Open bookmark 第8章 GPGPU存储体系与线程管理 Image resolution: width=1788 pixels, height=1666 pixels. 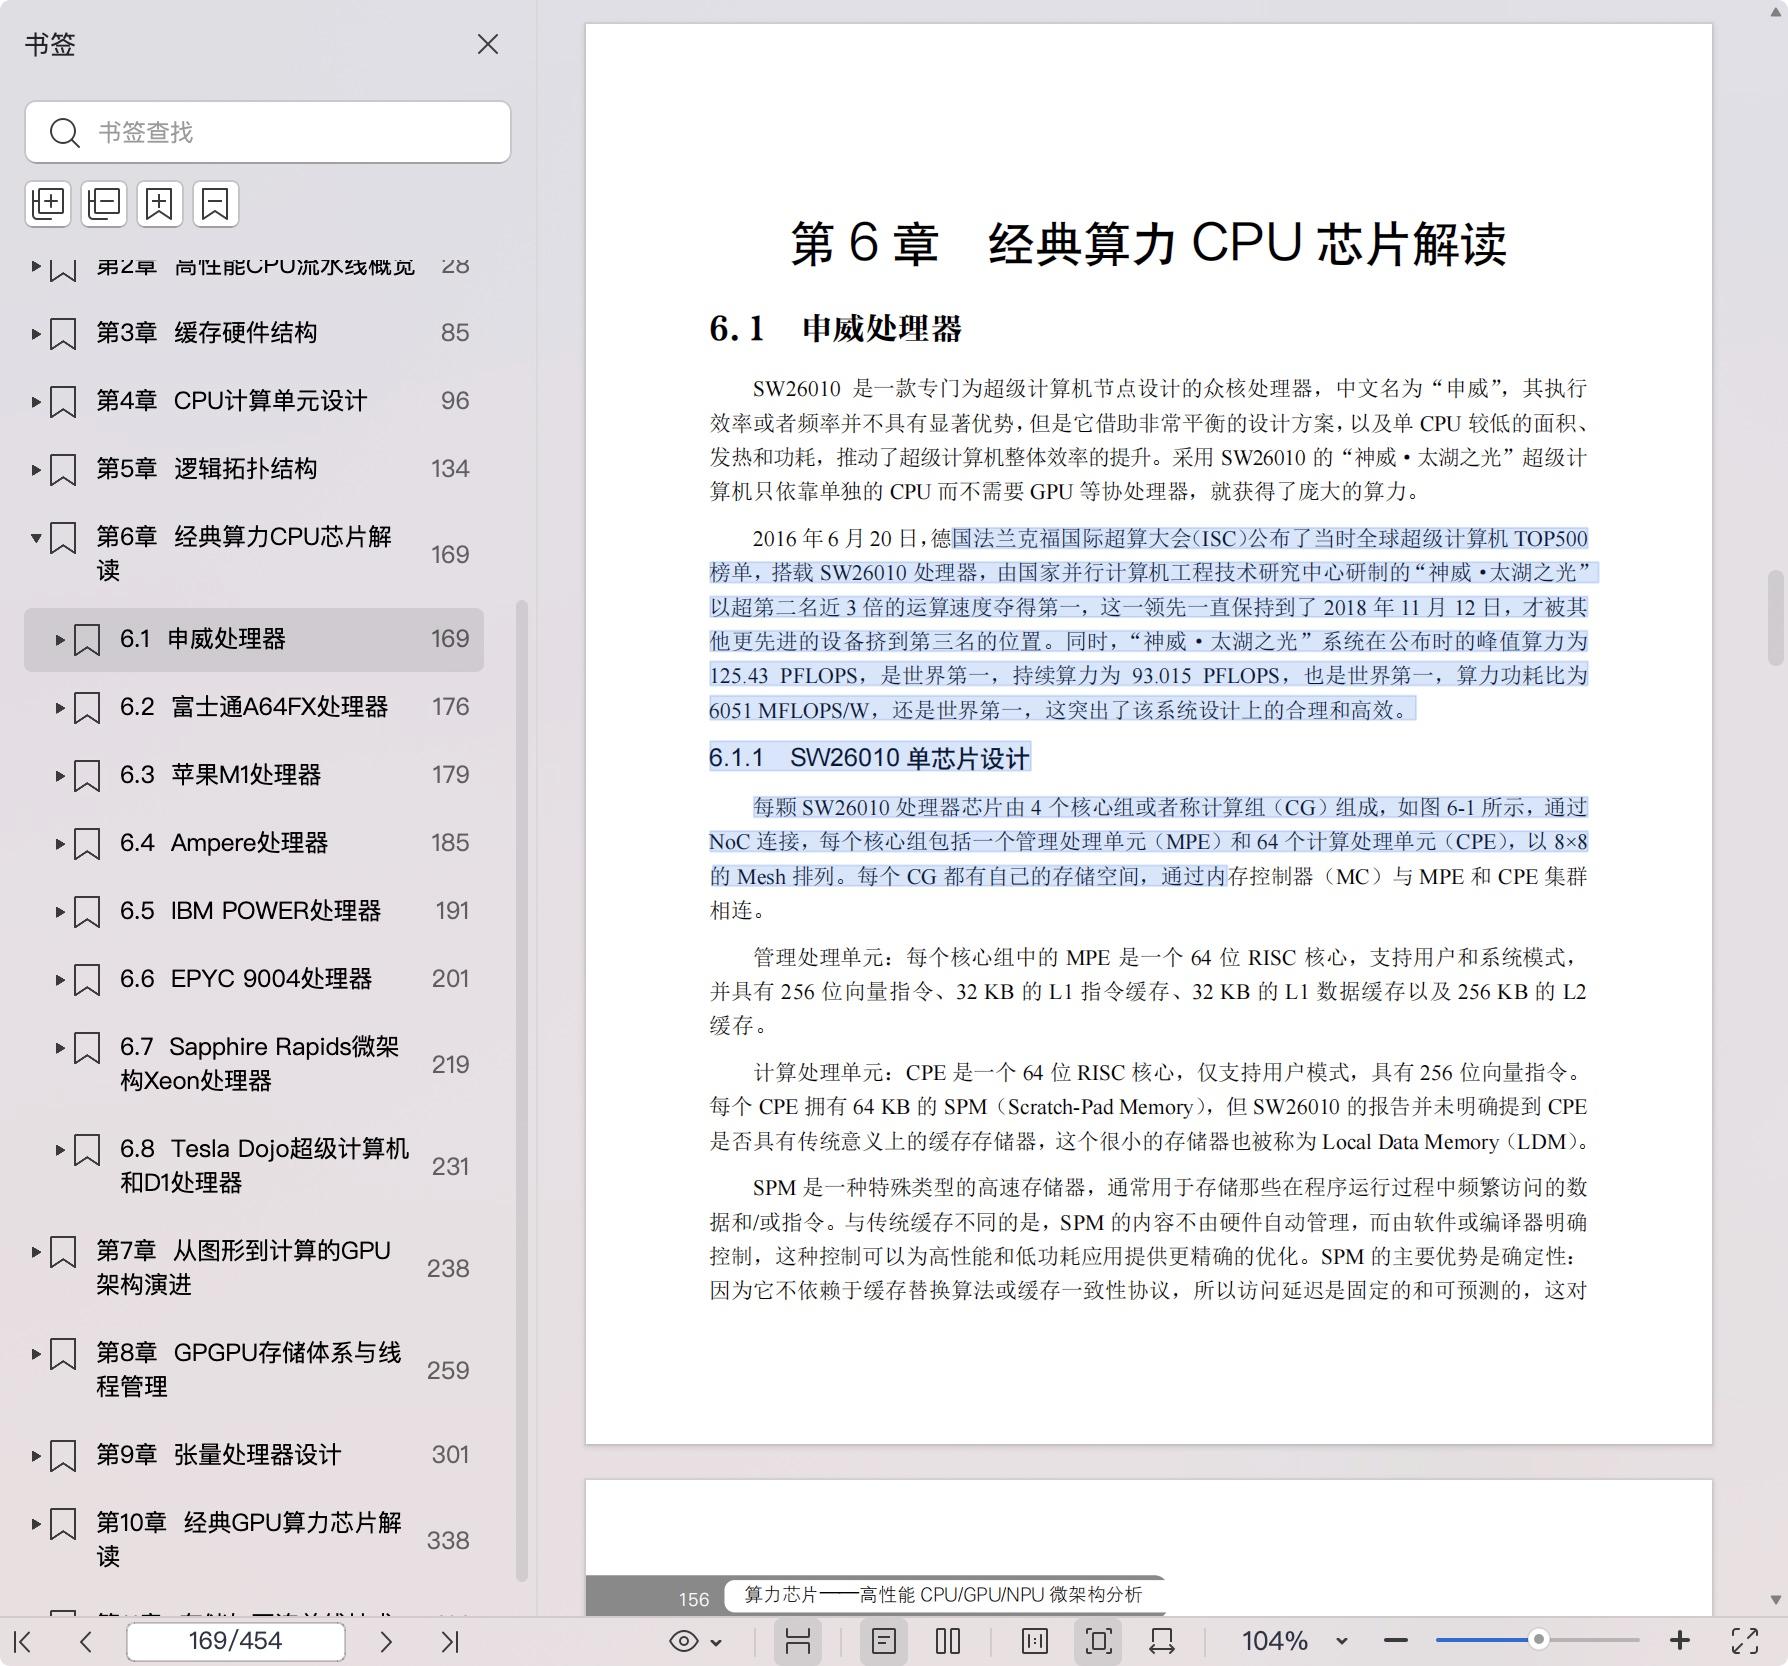click(x=248, y=1370)
